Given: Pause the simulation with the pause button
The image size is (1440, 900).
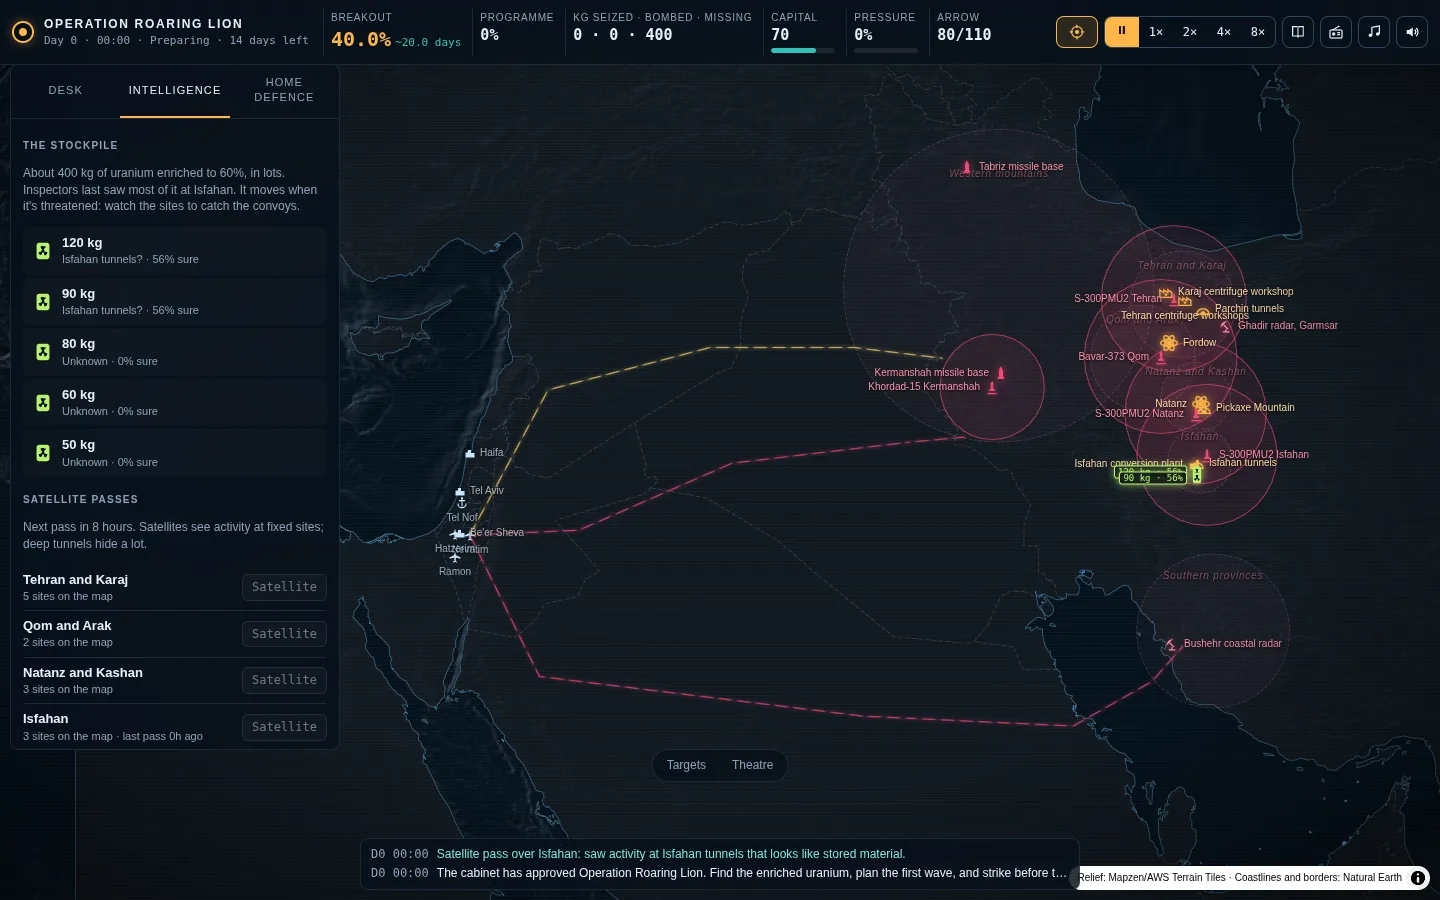Looking at the screenshot, I should pyautogui.click(x=1122, y=32).
